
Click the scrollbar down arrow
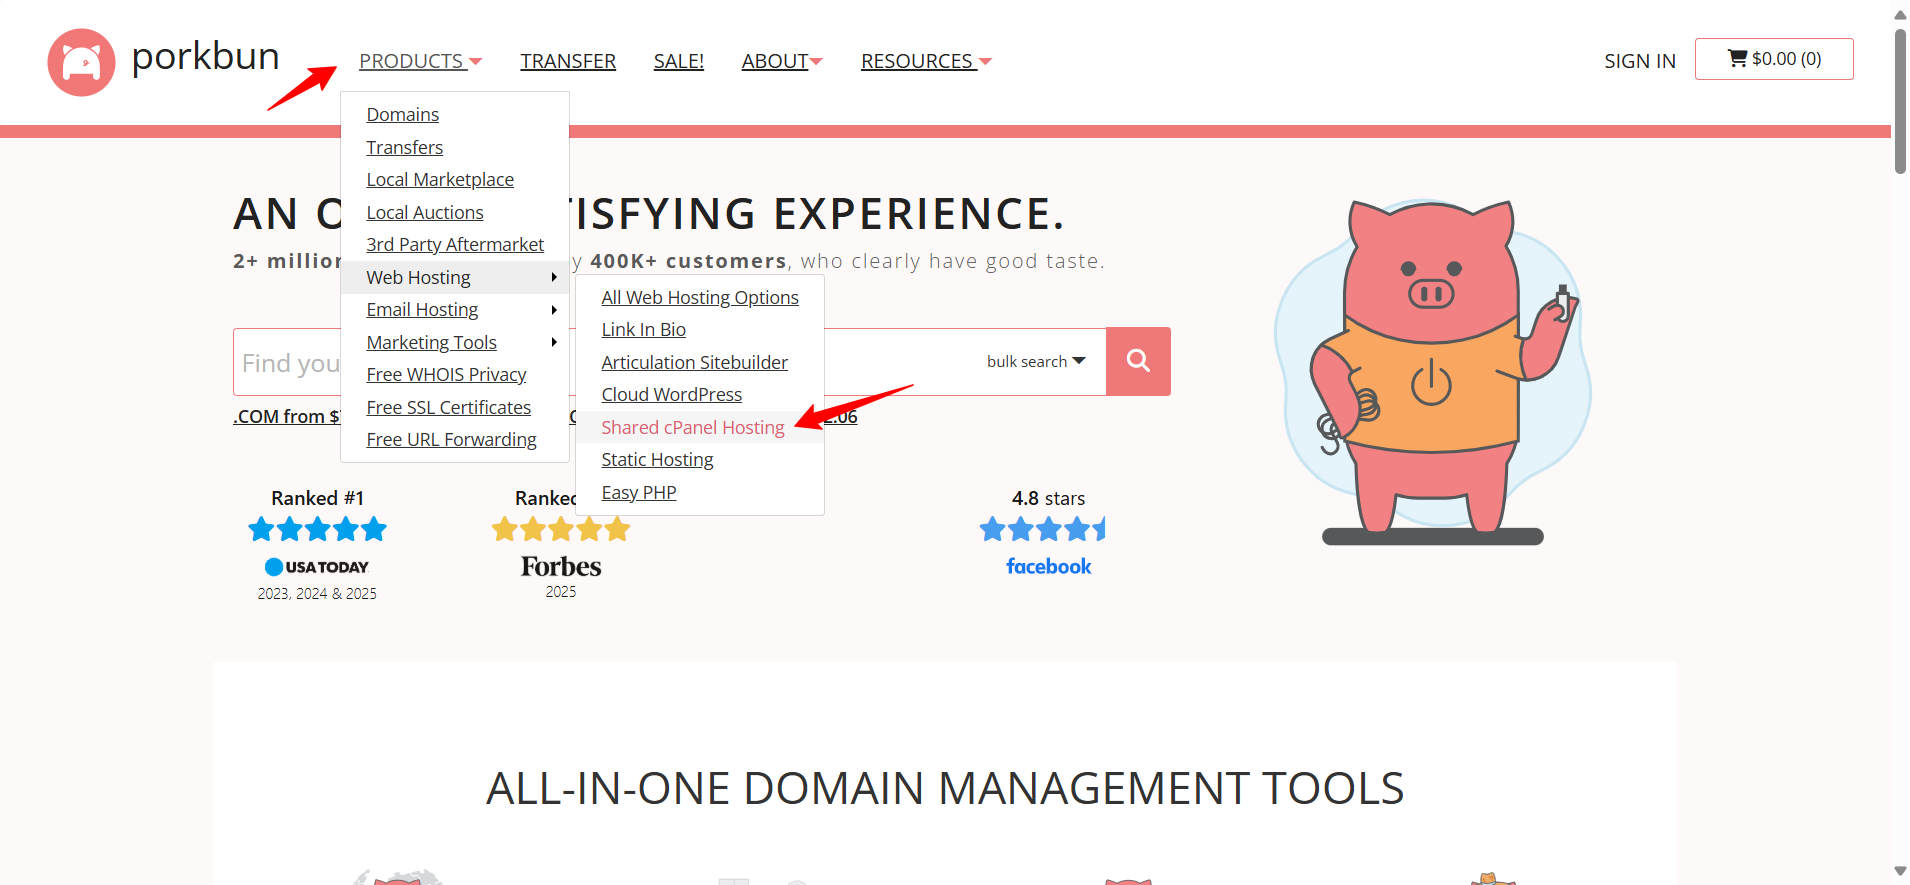[x=1900, y=871]
